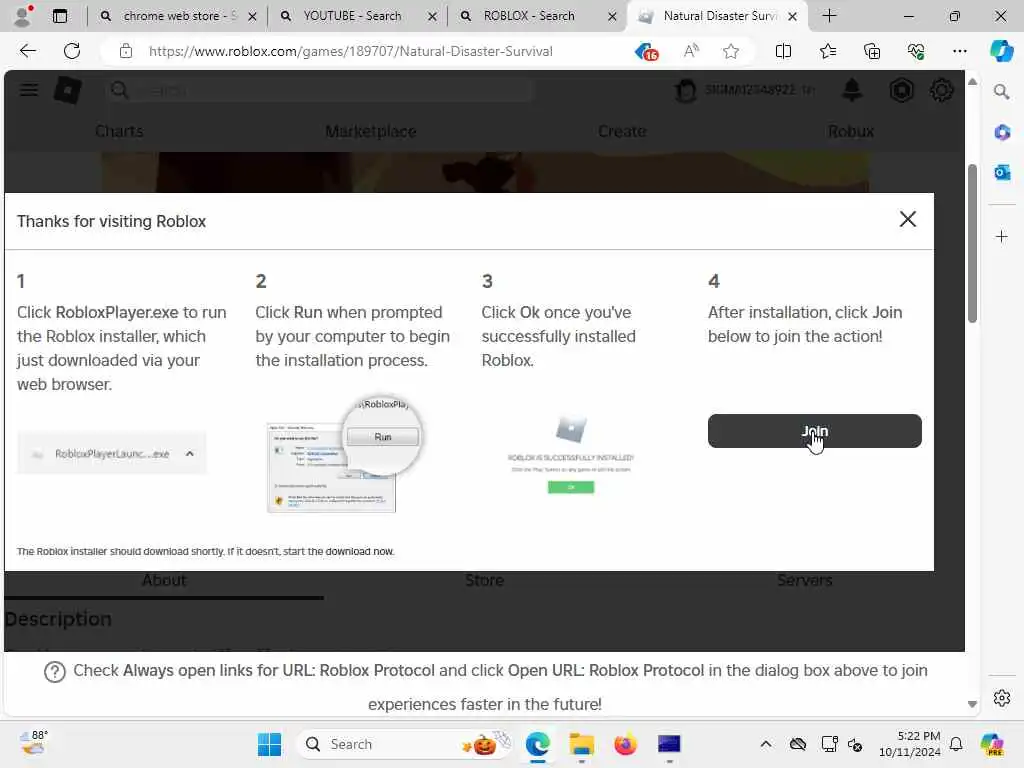Open the blue window app on taskbar

point(669,744)
